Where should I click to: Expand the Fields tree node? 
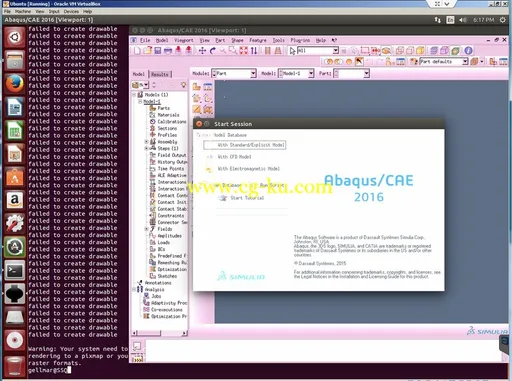[146, 229]
